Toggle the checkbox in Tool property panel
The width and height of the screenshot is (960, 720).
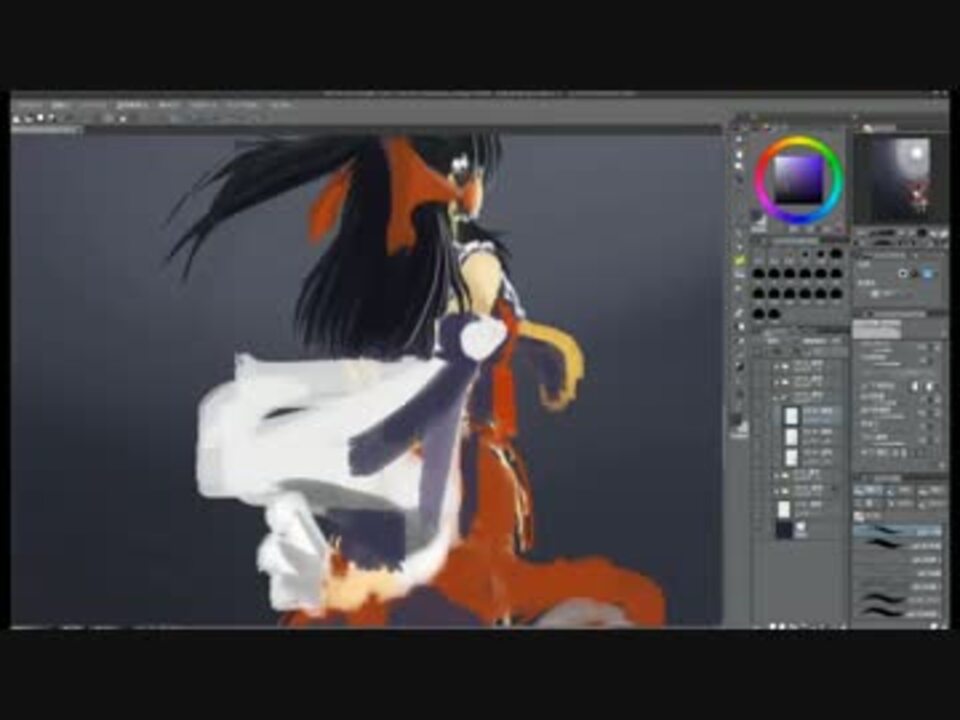(x=876, y=294)
